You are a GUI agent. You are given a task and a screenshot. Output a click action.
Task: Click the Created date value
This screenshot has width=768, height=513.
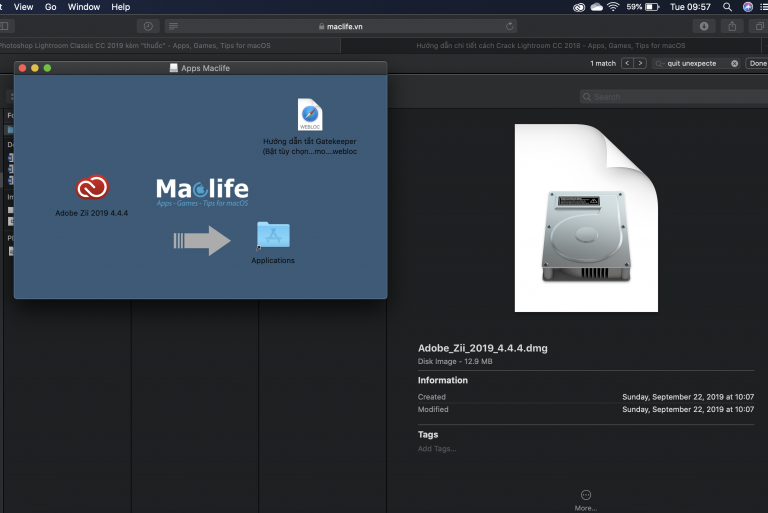(688, 397)
